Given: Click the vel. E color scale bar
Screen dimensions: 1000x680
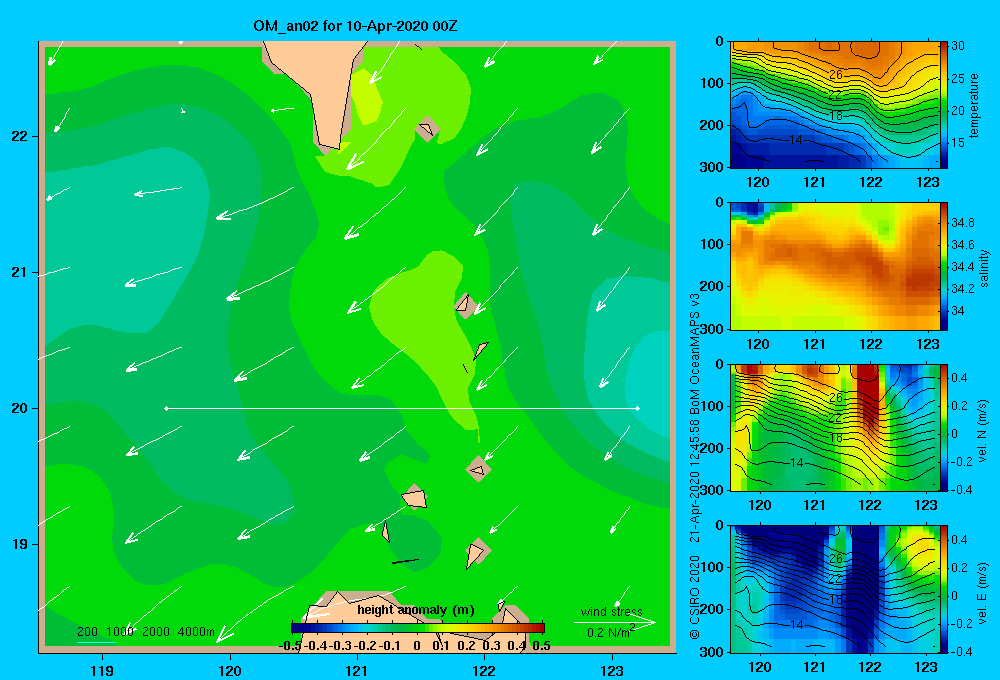Looking at the screenshot, I should [944, 589].
